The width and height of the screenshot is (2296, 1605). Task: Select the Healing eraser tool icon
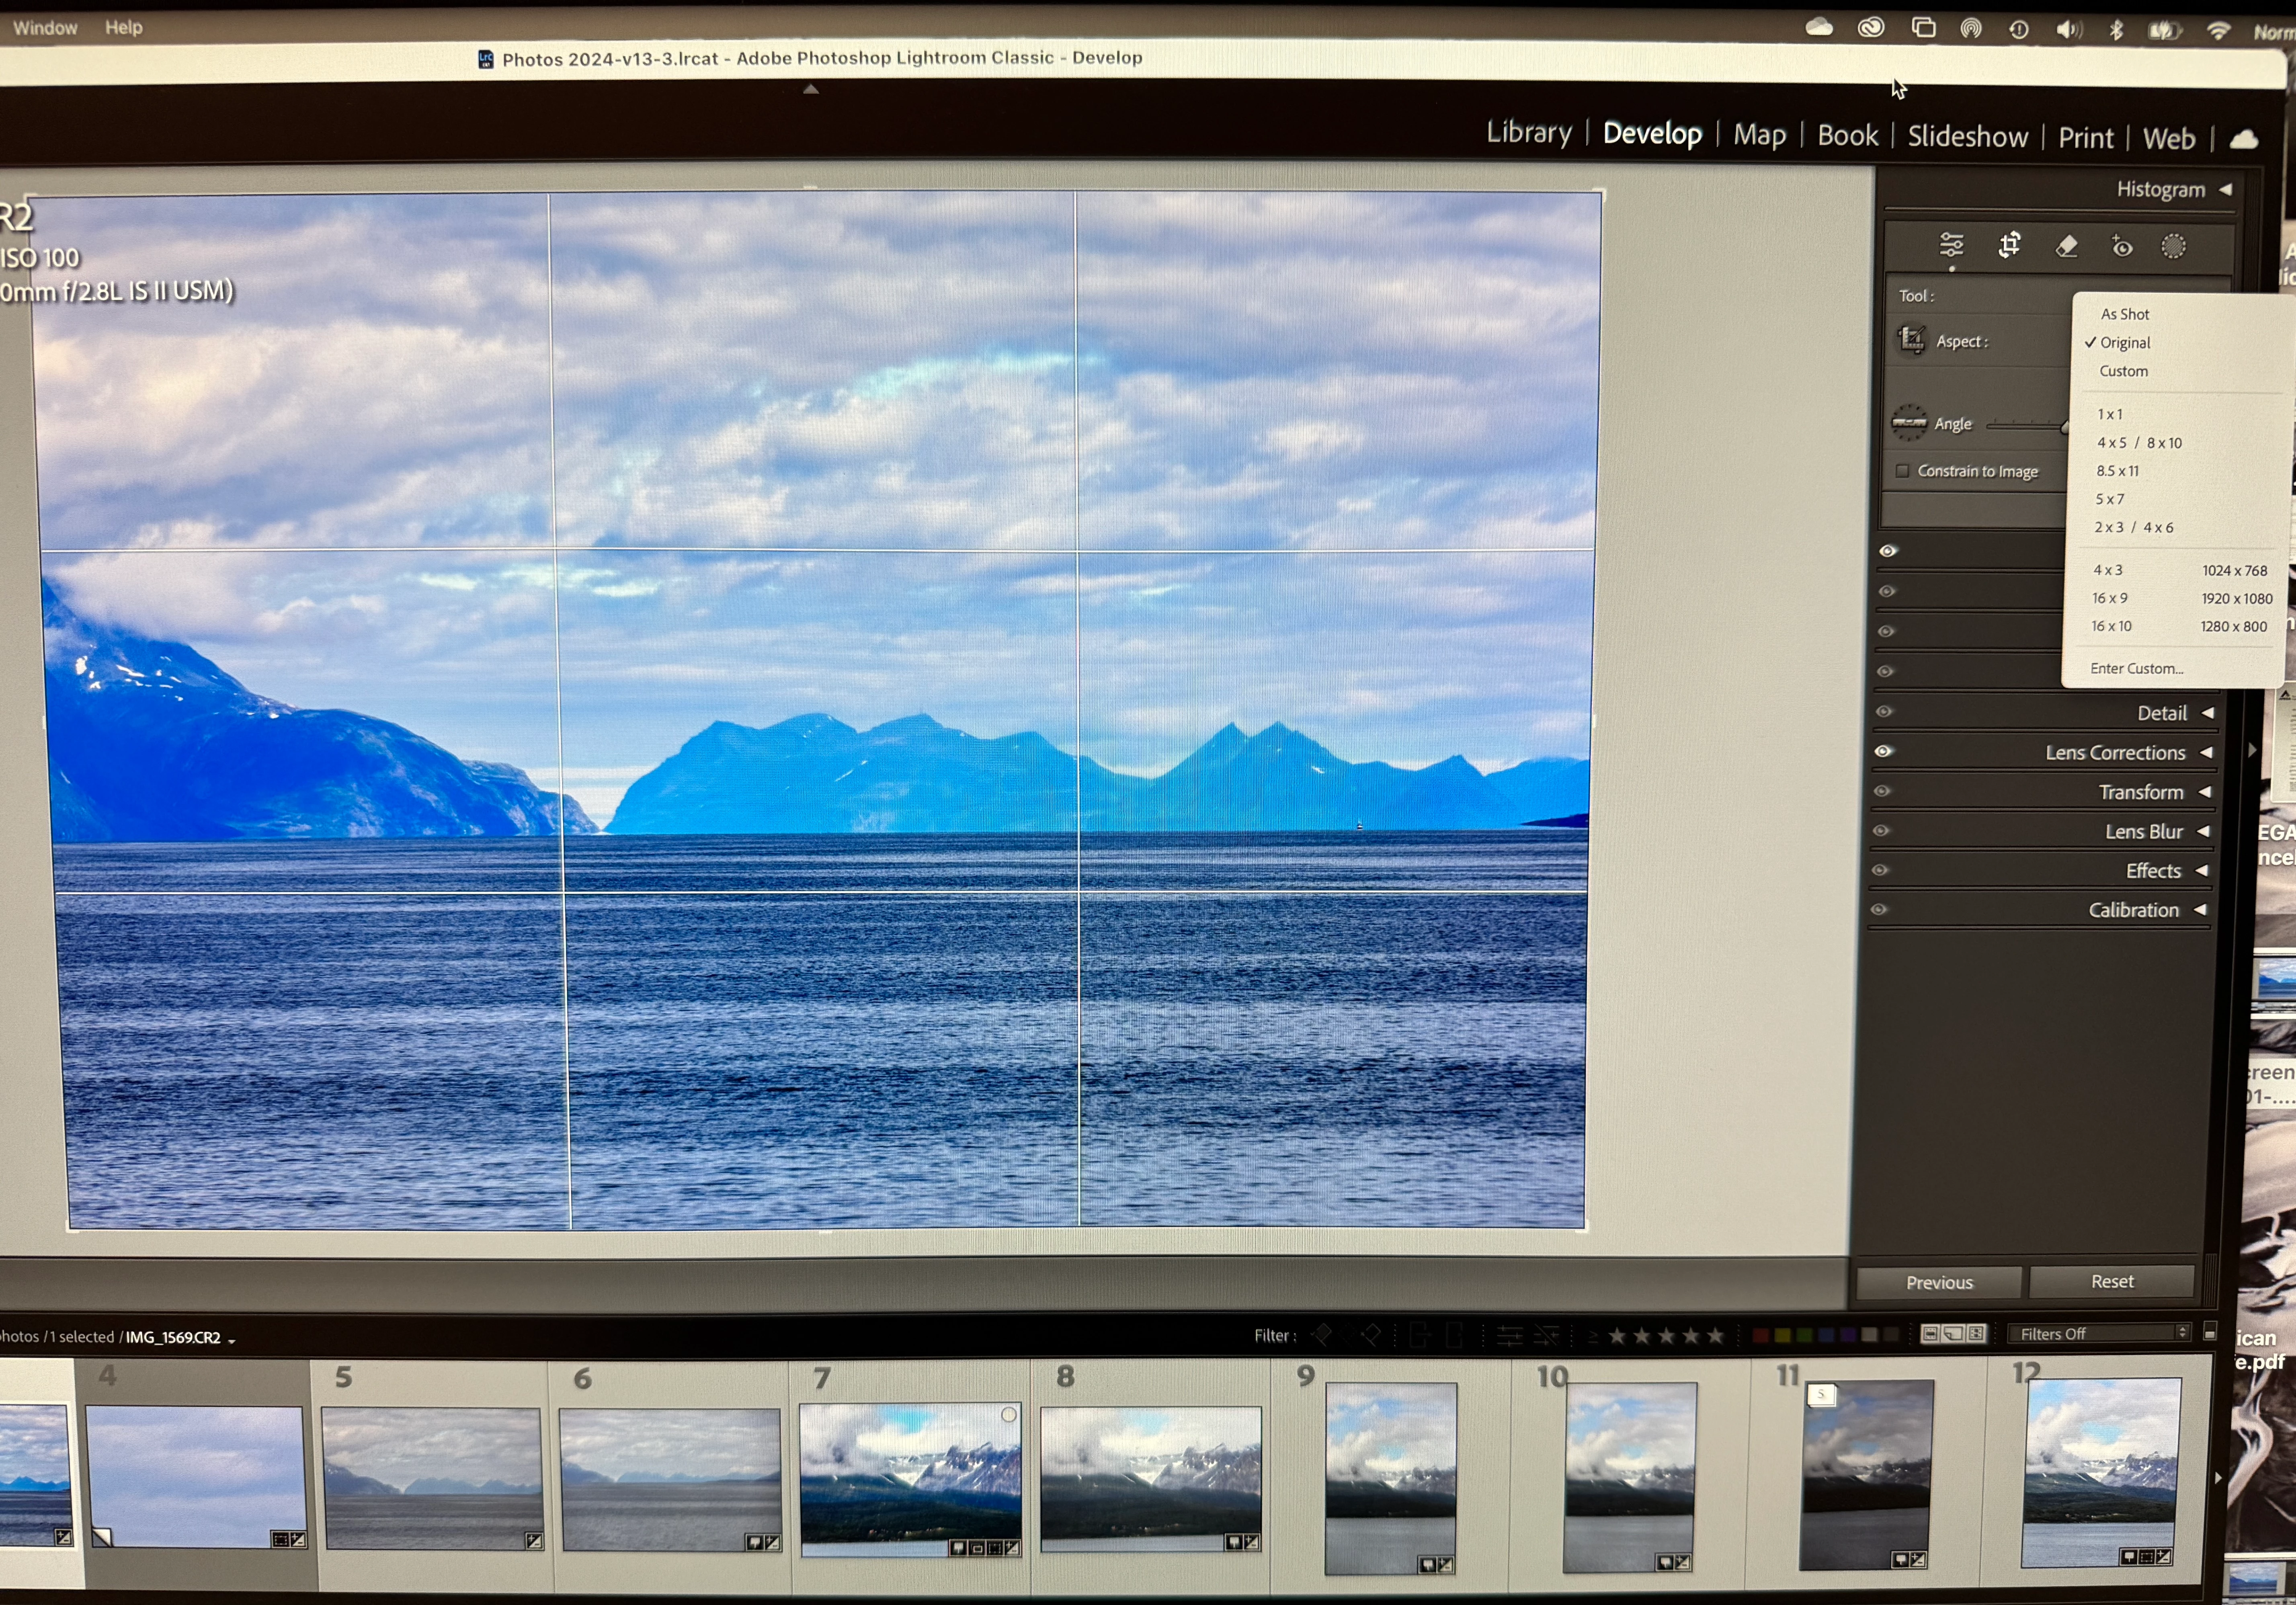tap(2066, 246)
